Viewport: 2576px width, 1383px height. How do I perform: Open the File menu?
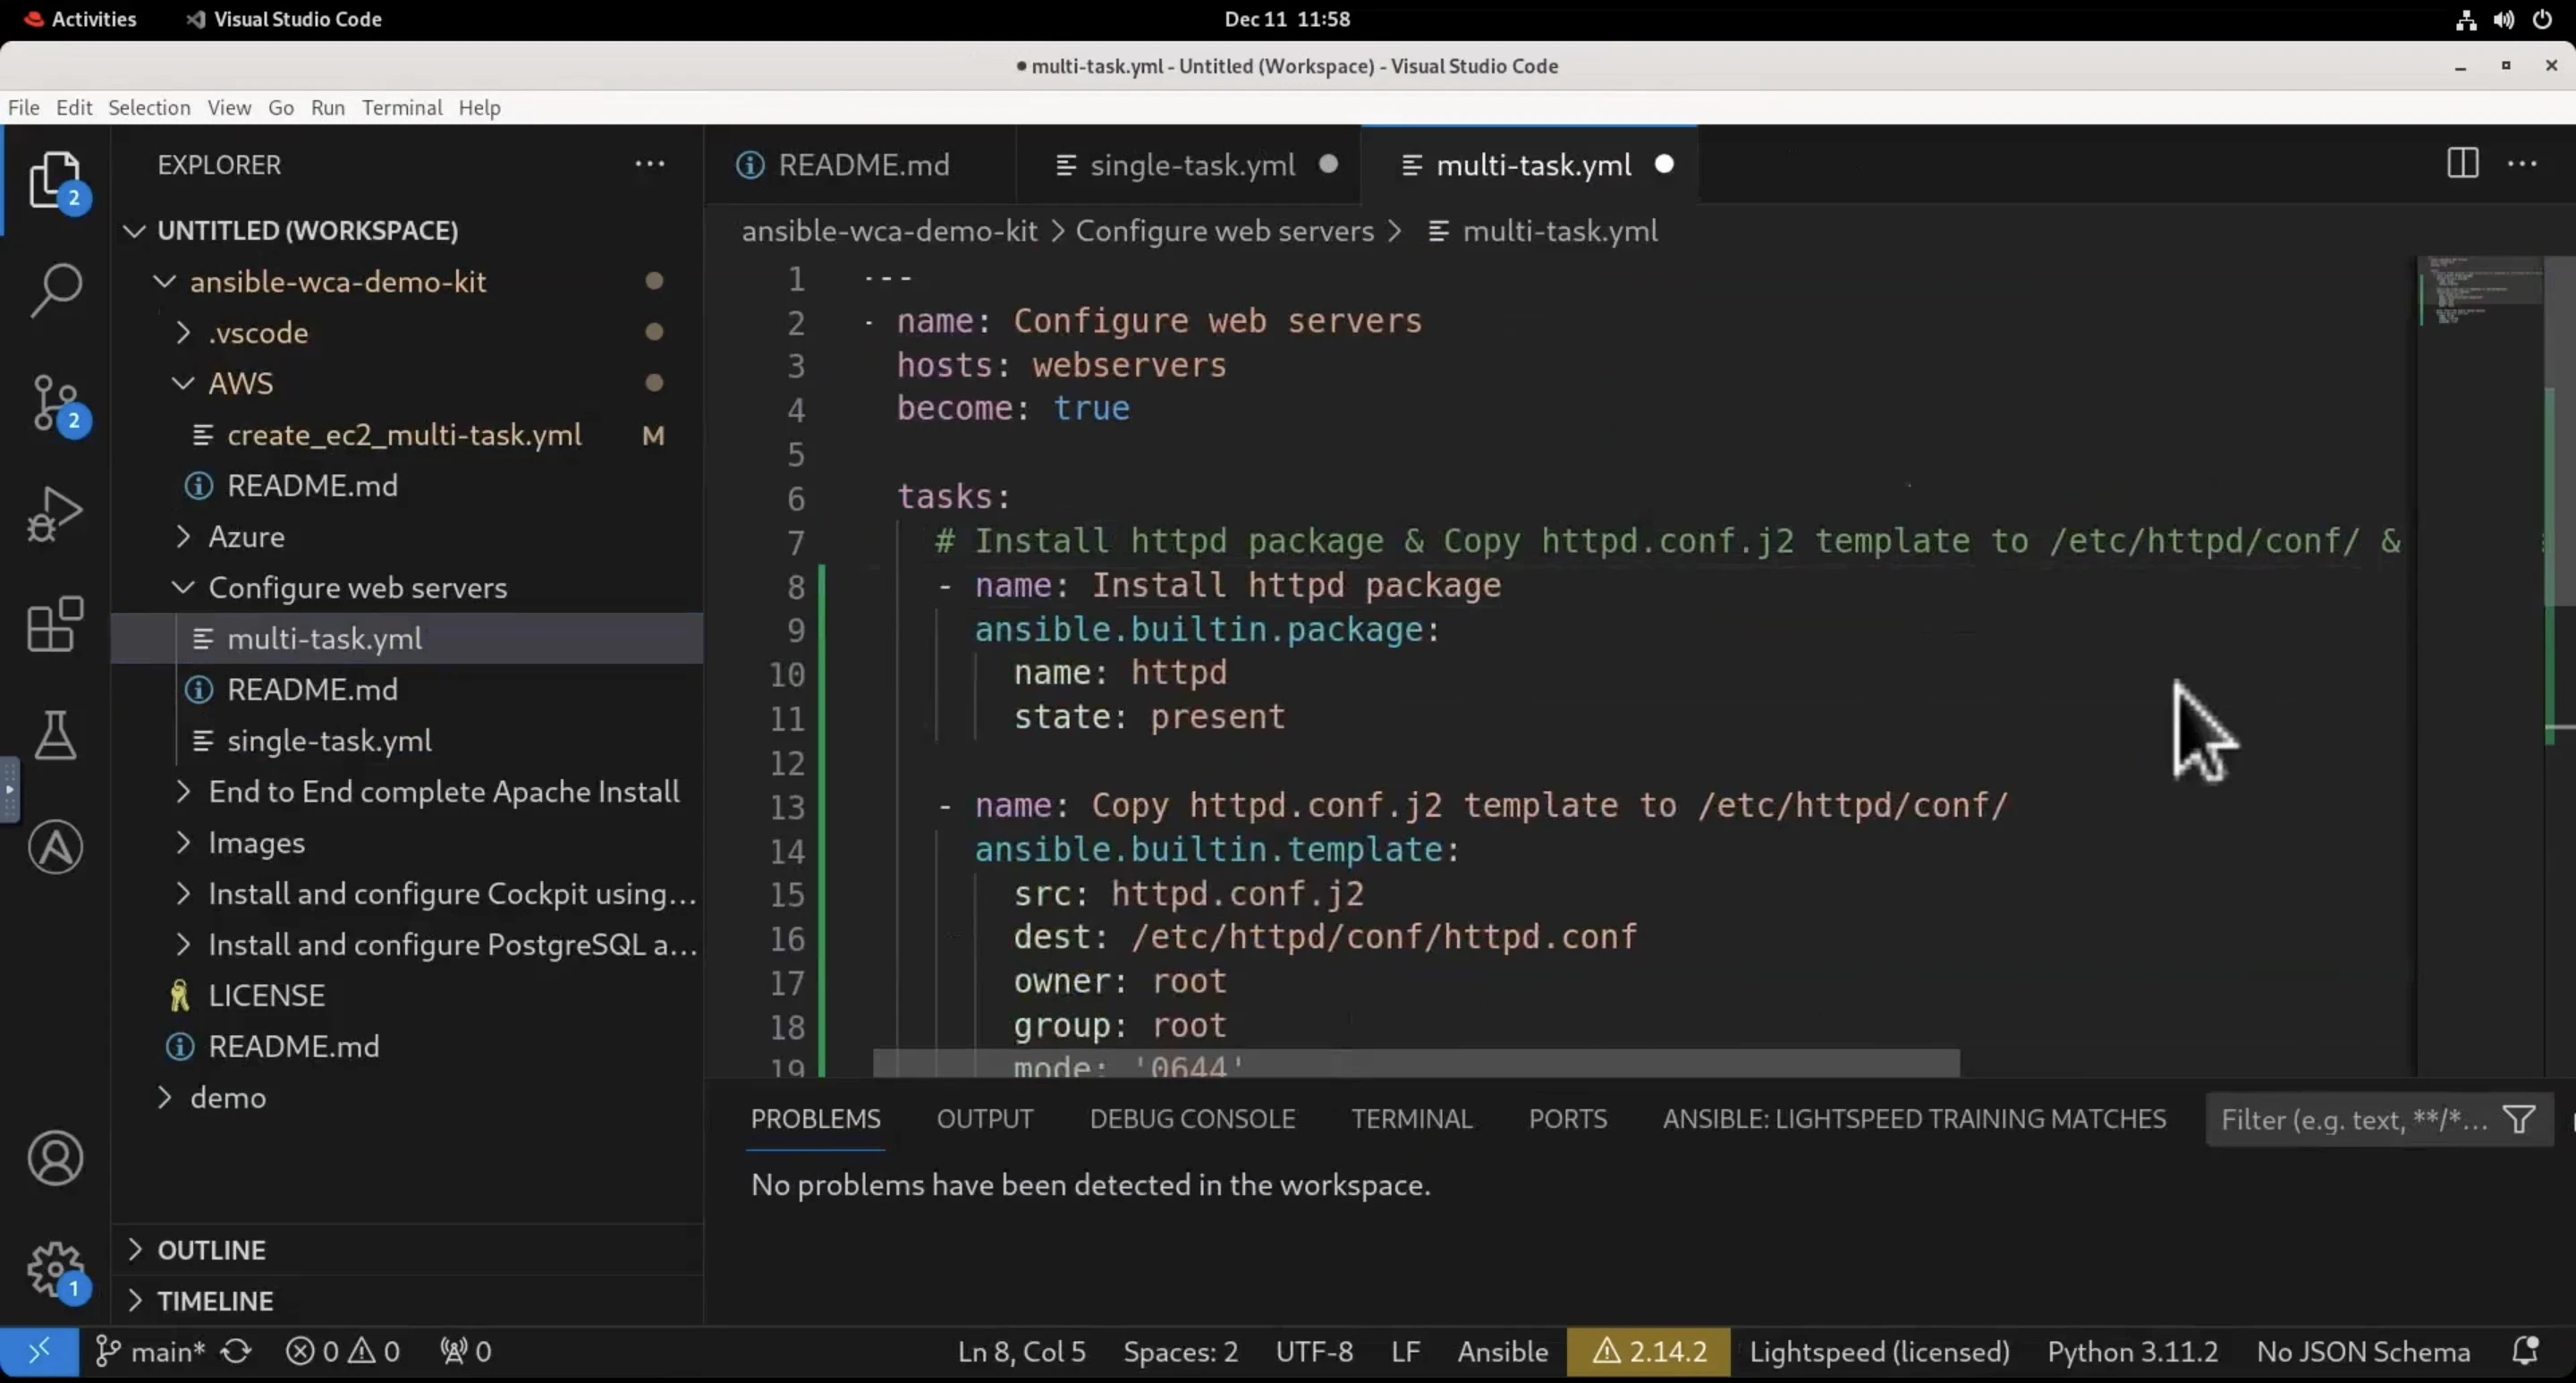point(24,108)
